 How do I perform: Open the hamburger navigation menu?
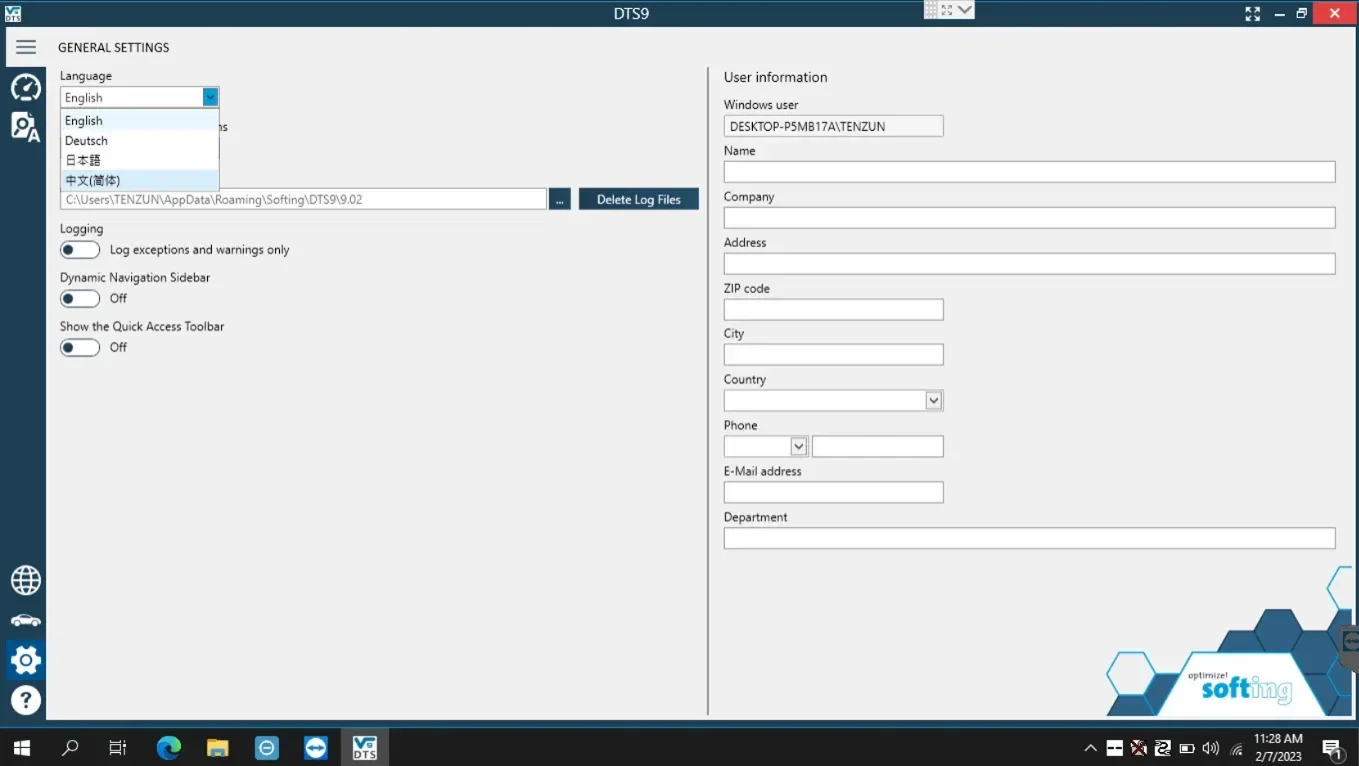coord(26,47)
